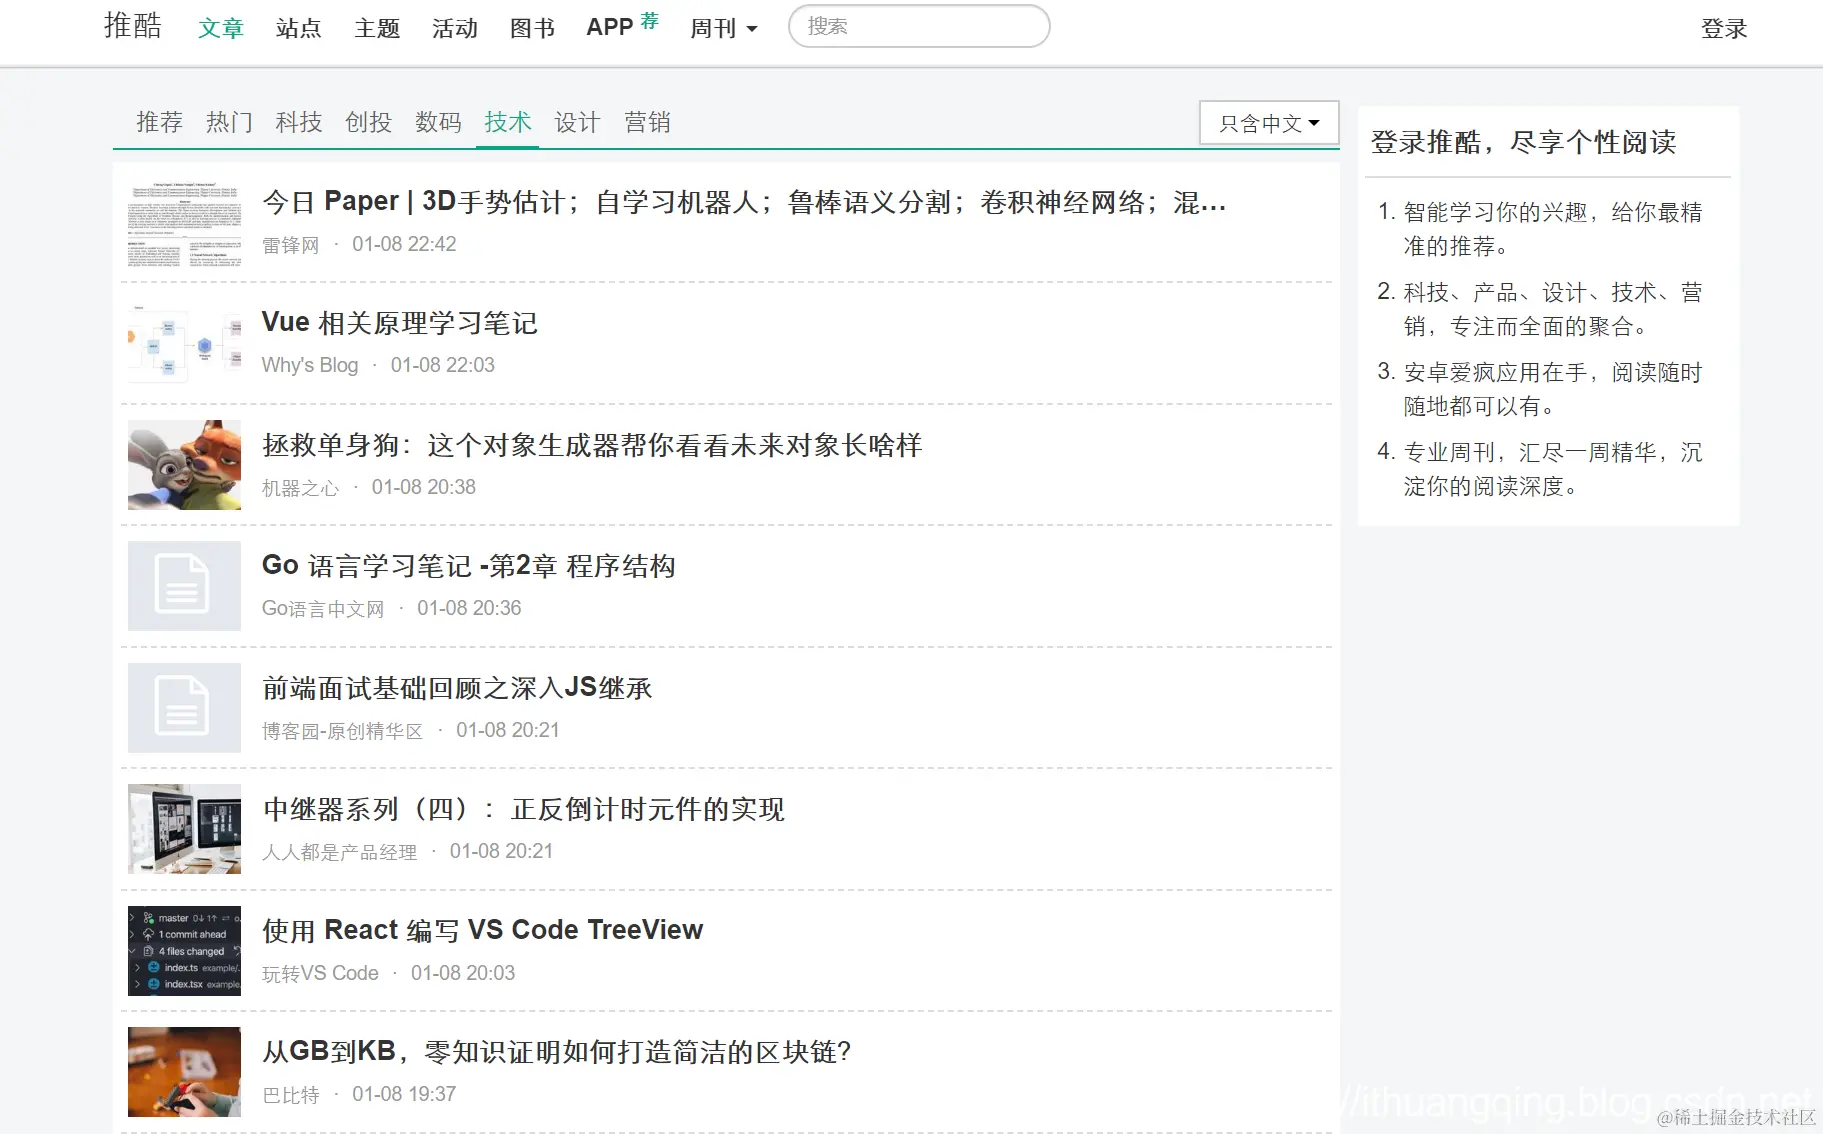Switch to the 创投 tab
Image resolution: width=1823 pixels, height=1134 pixels.
(369, 122)
